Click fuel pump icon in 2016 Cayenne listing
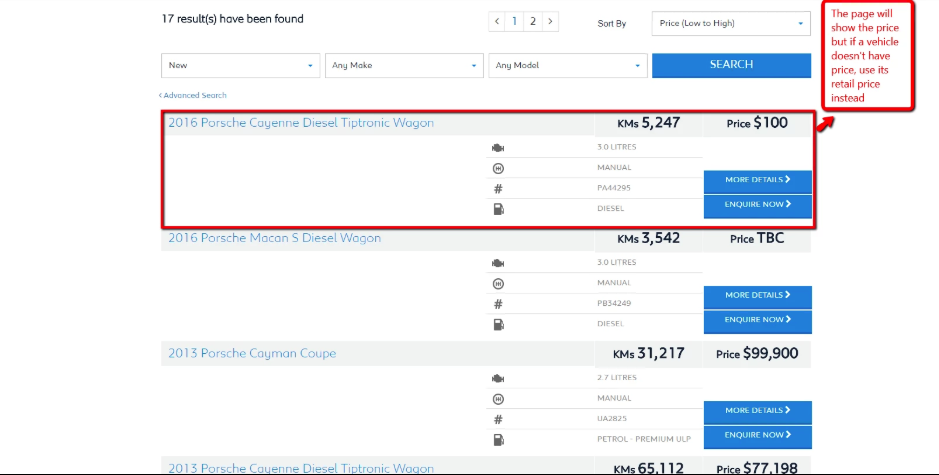939x475 pixels. point(498,209)
